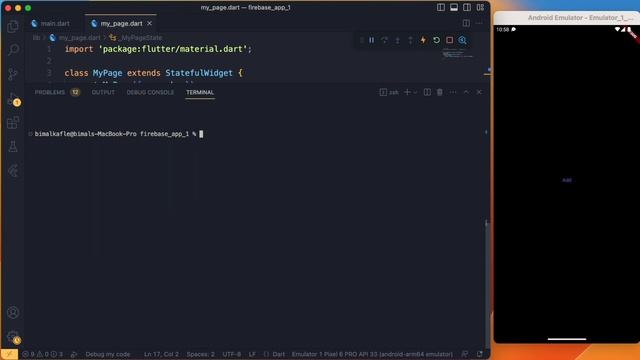Click Android Emulator window title bar
Viewport: 640px width, 360px height.
(x=567, y=18)
